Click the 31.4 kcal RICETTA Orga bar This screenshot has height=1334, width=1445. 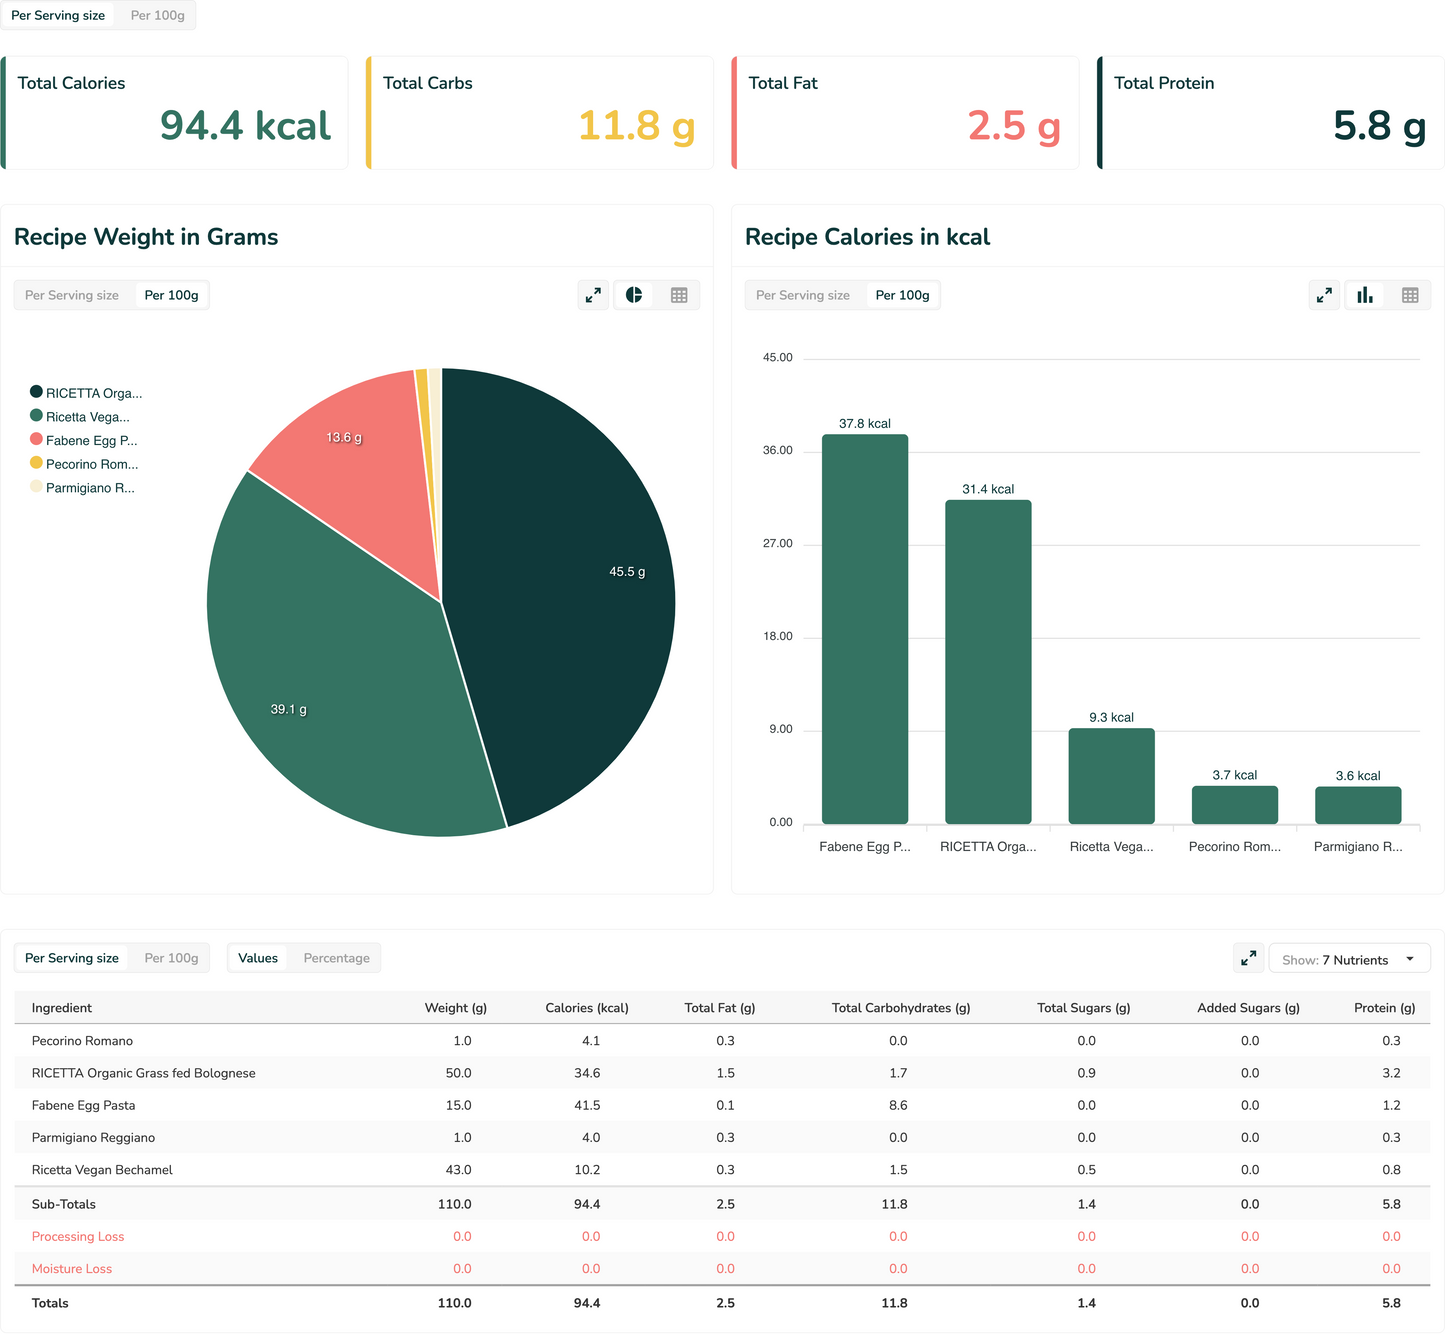coord(988,662)
